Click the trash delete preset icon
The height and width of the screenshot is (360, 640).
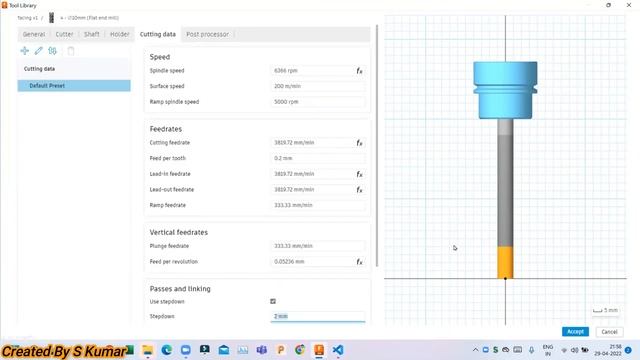click(71, 51)
